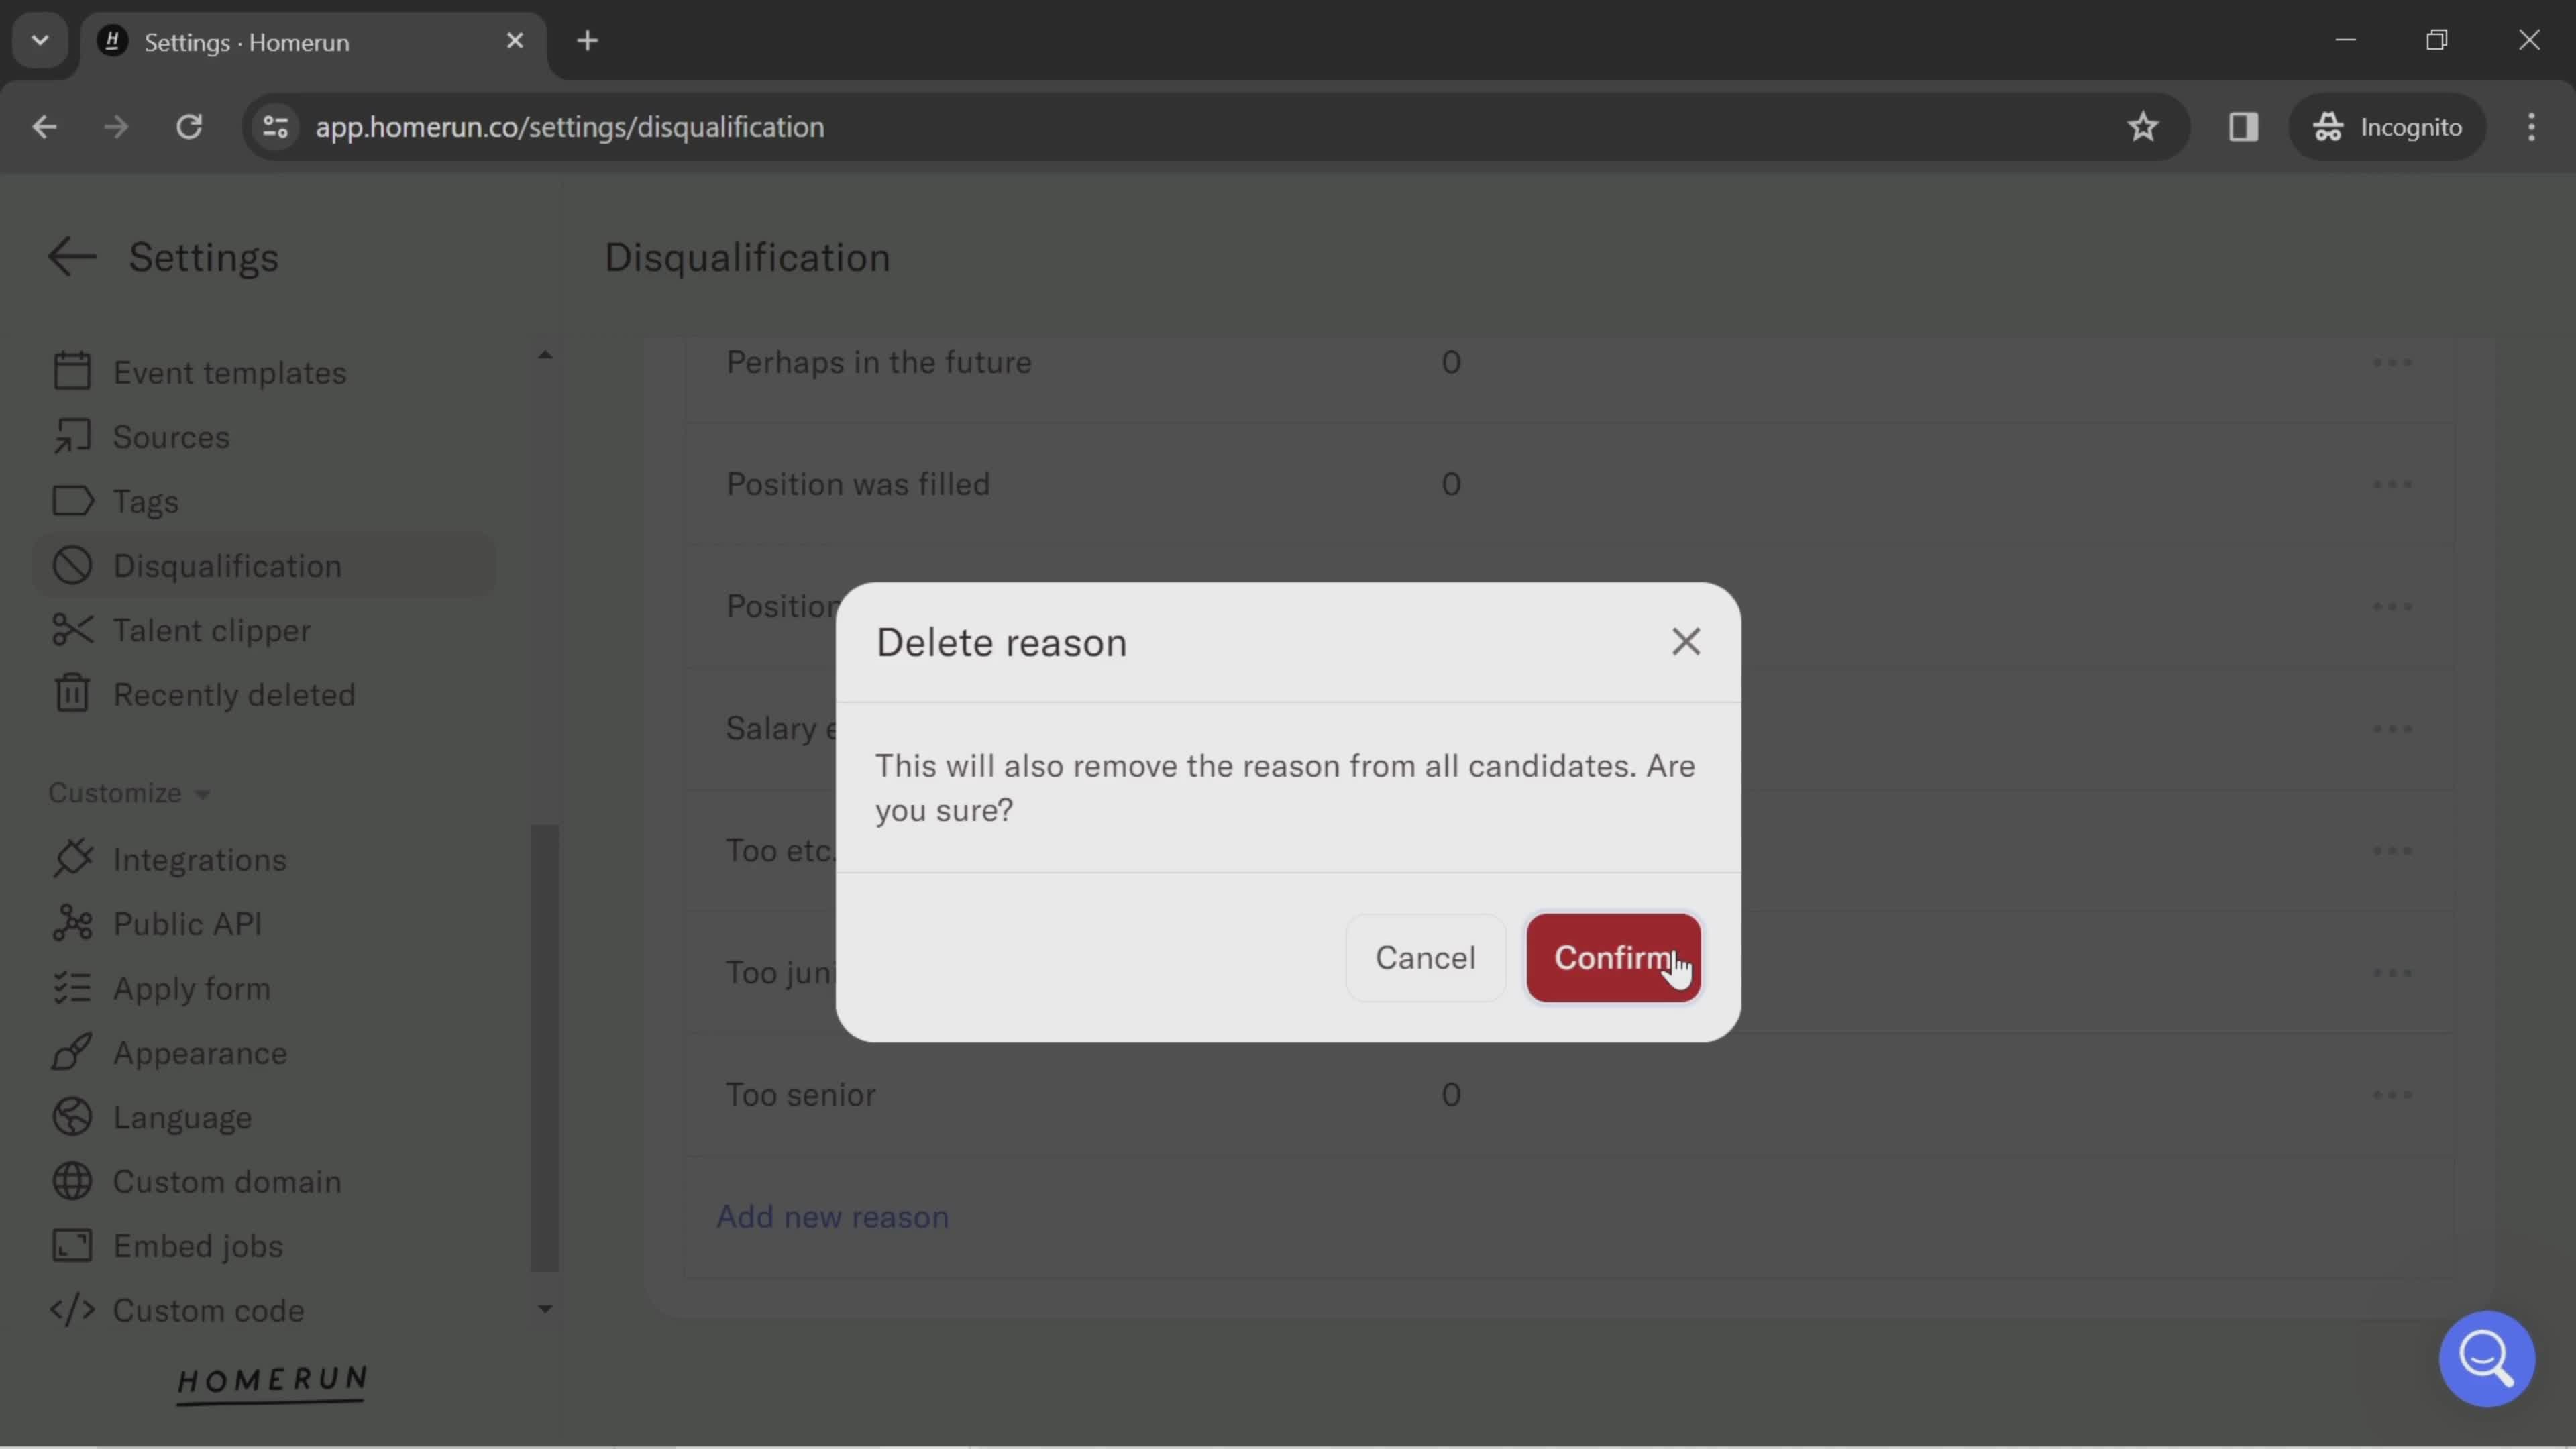Toggle the sidebar back navigation arrow
The image size is (2576, 1449).
click(x=72, y=255)
